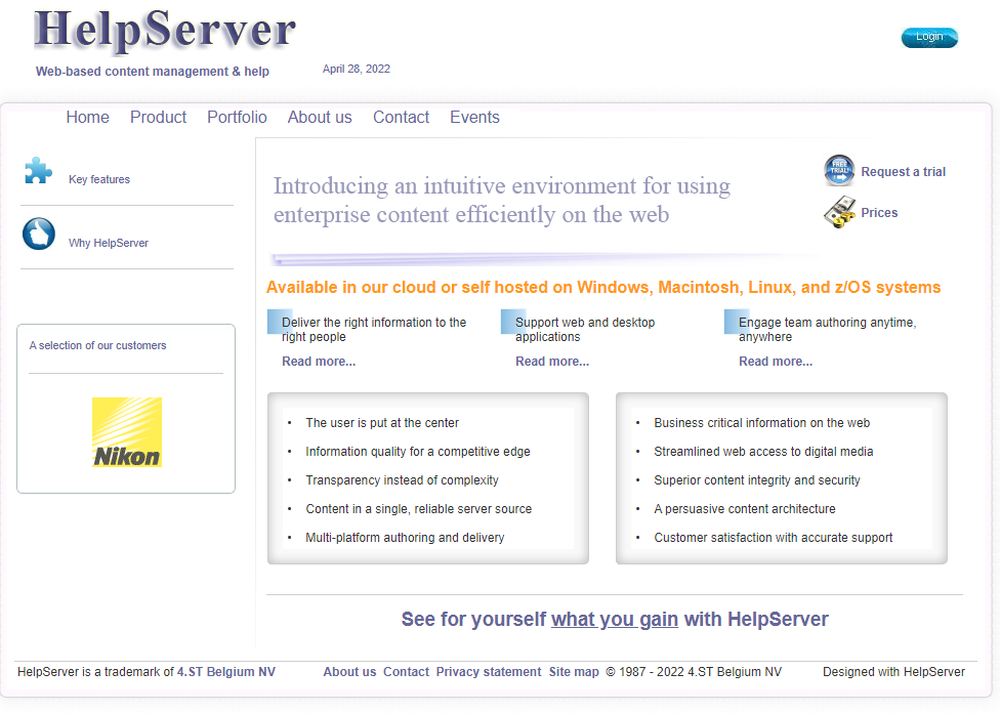Follow the 'what you gain' link
Image resolution: width=1000 pixels, height=716 pixels.
614,619
